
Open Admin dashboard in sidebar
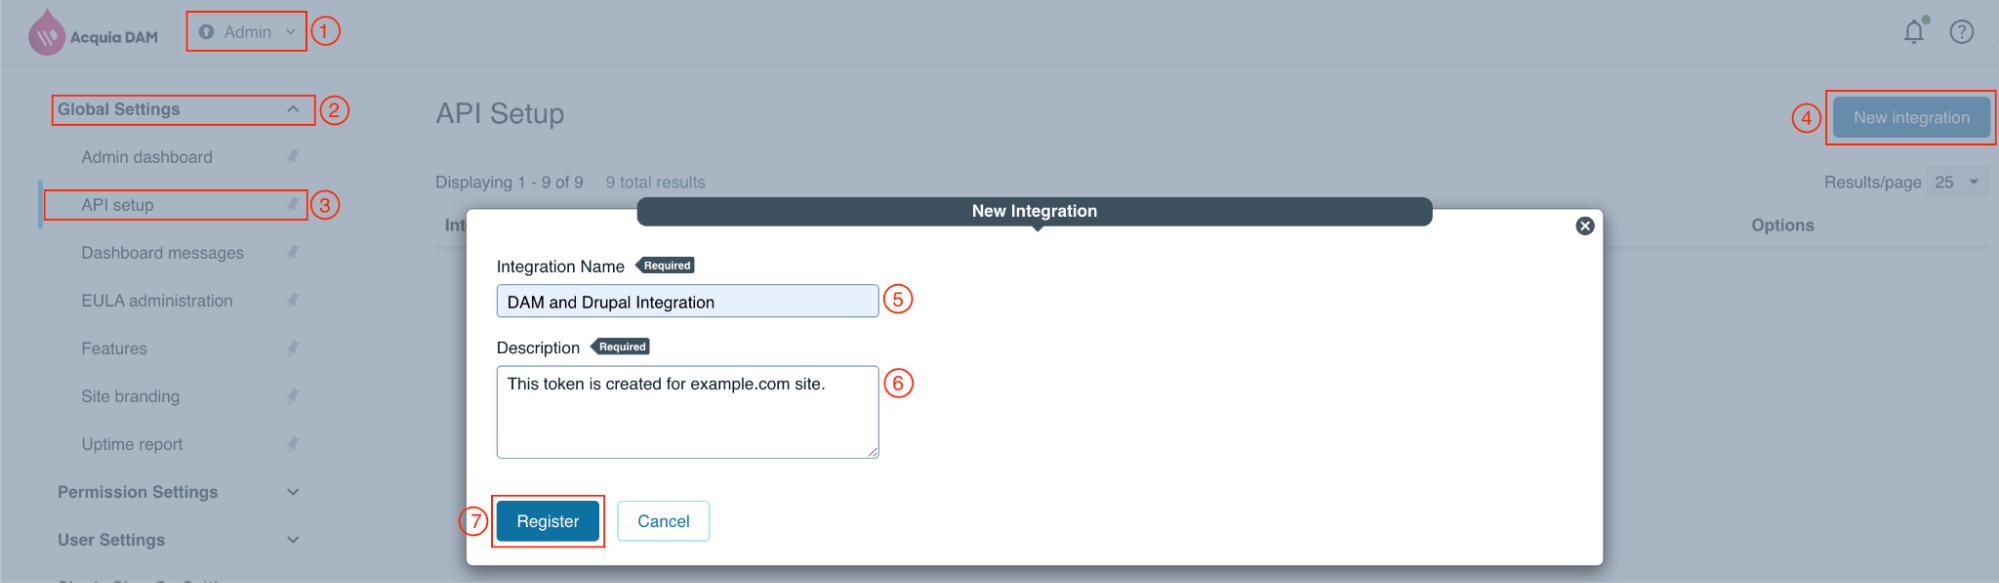click(x=147, y=157)
